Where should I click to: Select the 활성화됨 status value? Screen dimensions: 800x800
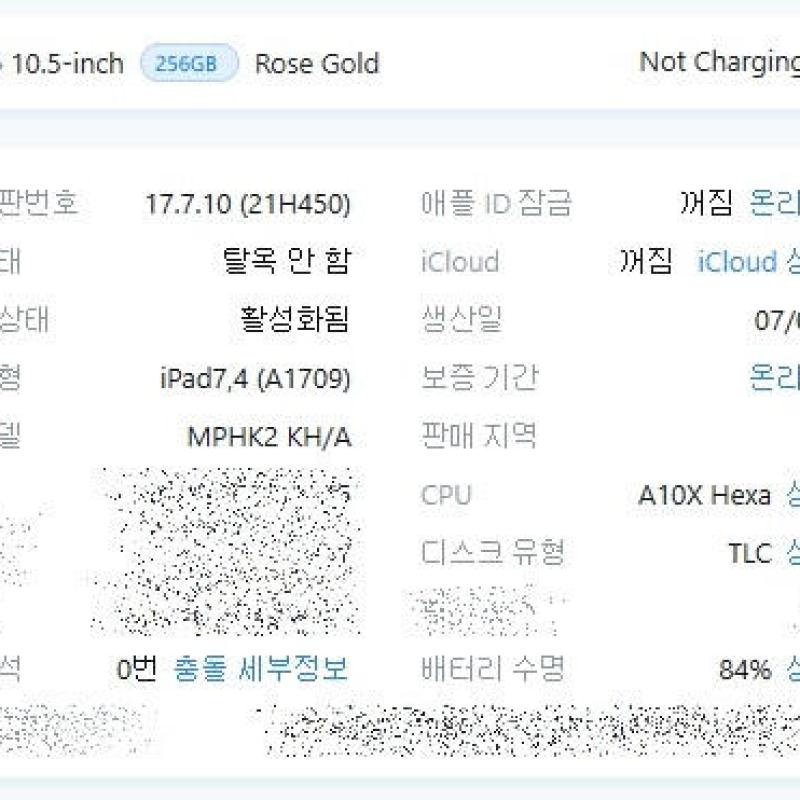click(295, 319)
